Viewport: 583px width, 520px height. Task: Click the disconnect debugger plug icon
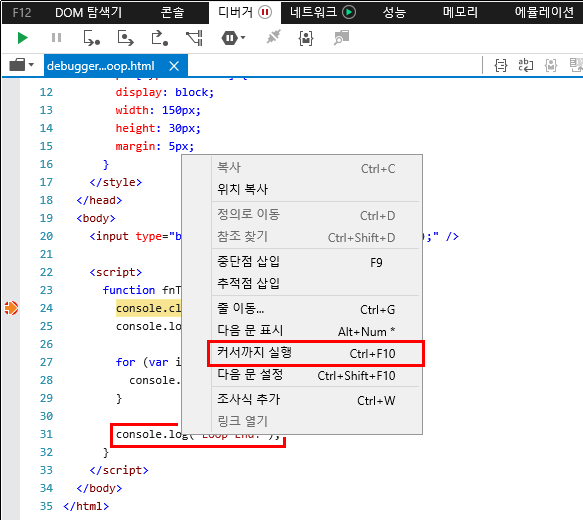274,37
